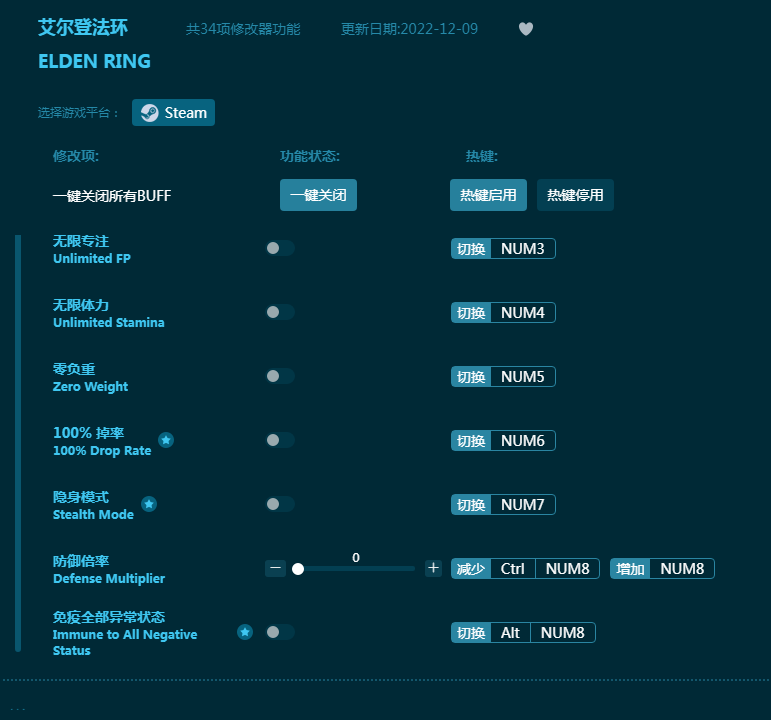The image size is (771, 720).
Task: Click the 热键停用 button
Action: pos(575,195)
